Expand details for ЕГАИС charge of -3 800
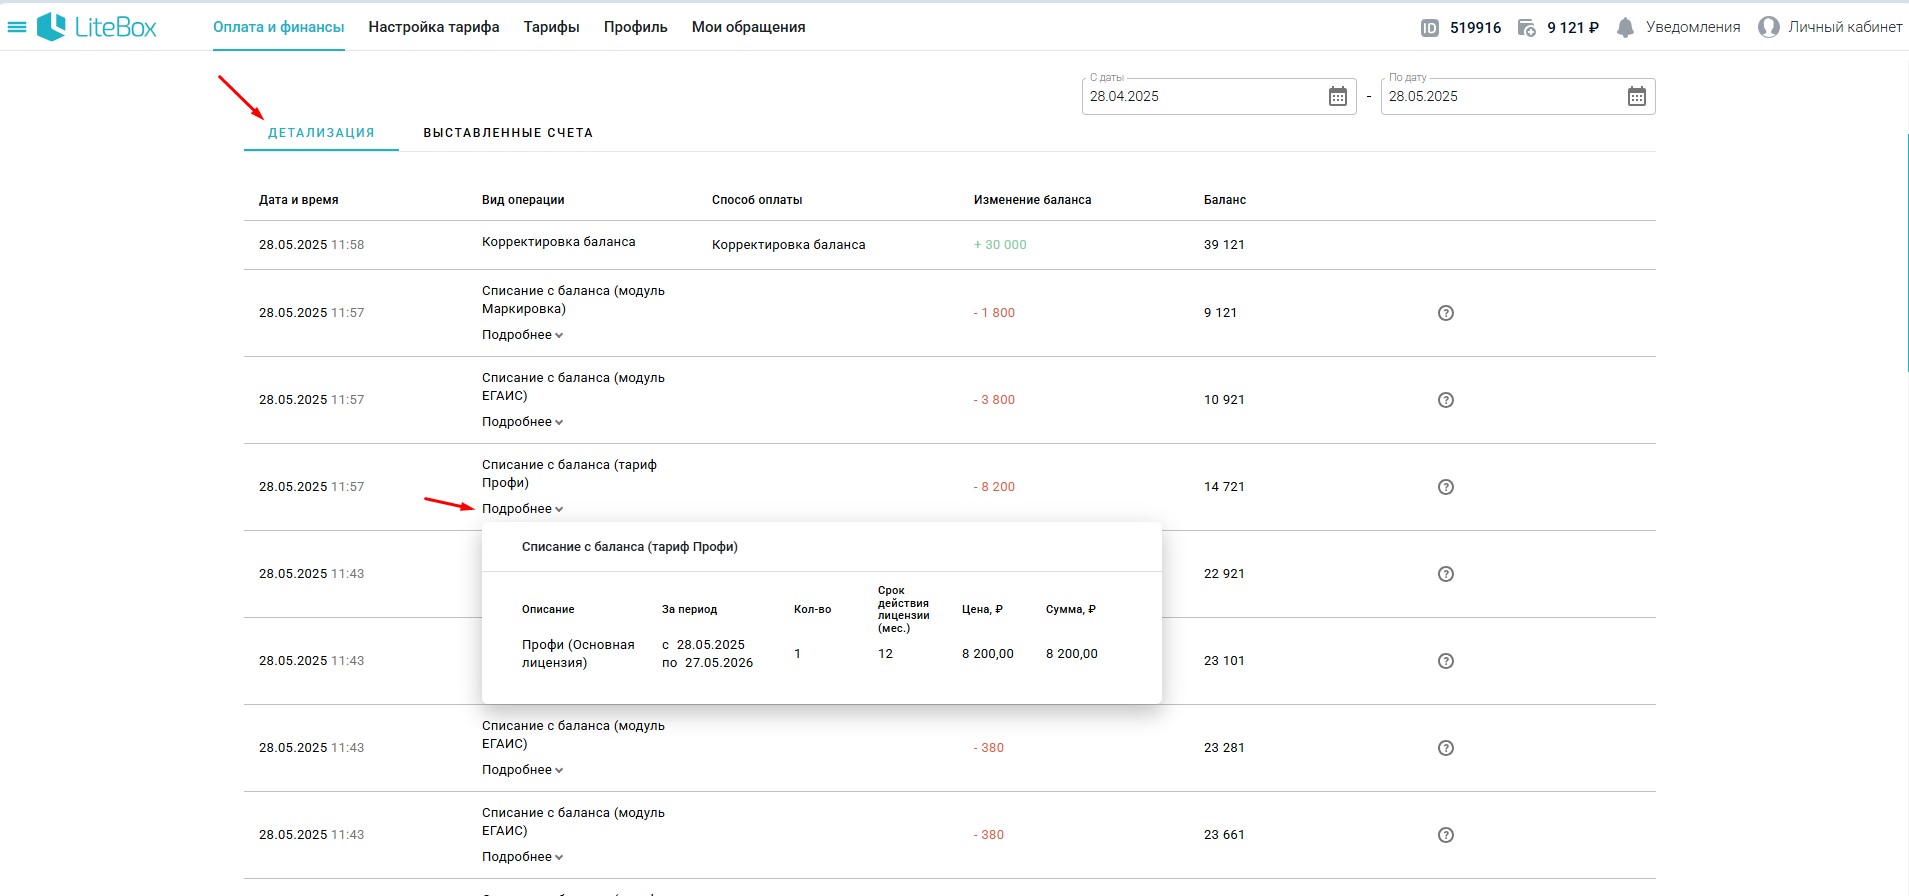The image size is (1909, 896). (x=522, y=422)
